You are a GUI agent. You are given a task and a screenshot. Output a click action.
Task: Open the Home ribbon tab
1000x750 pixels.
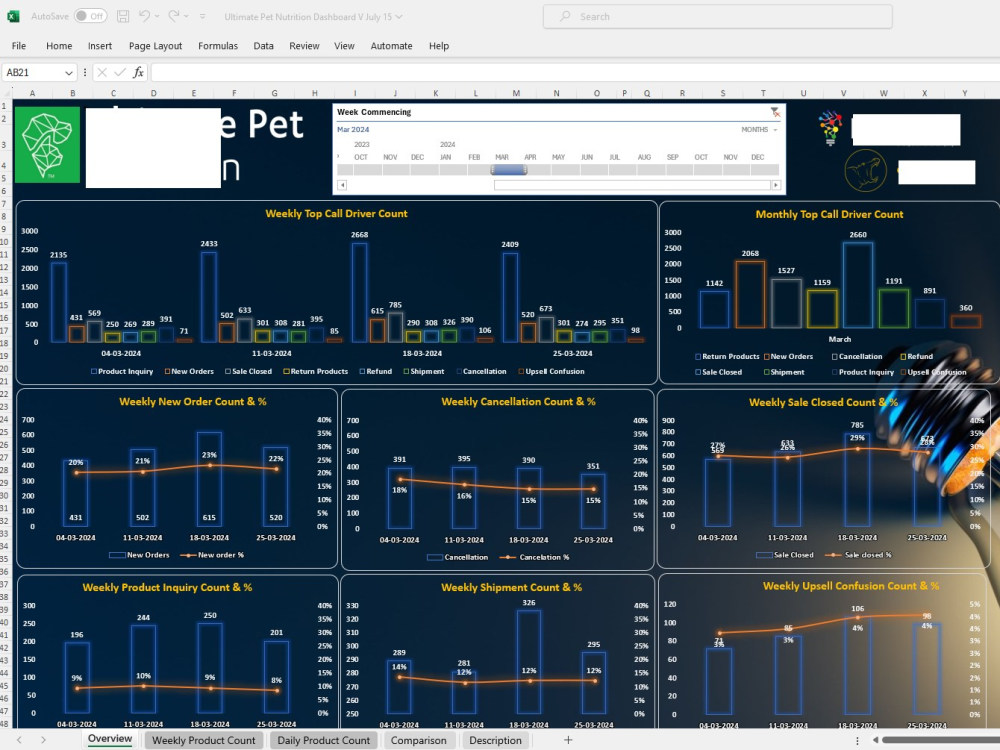(59, 46)
